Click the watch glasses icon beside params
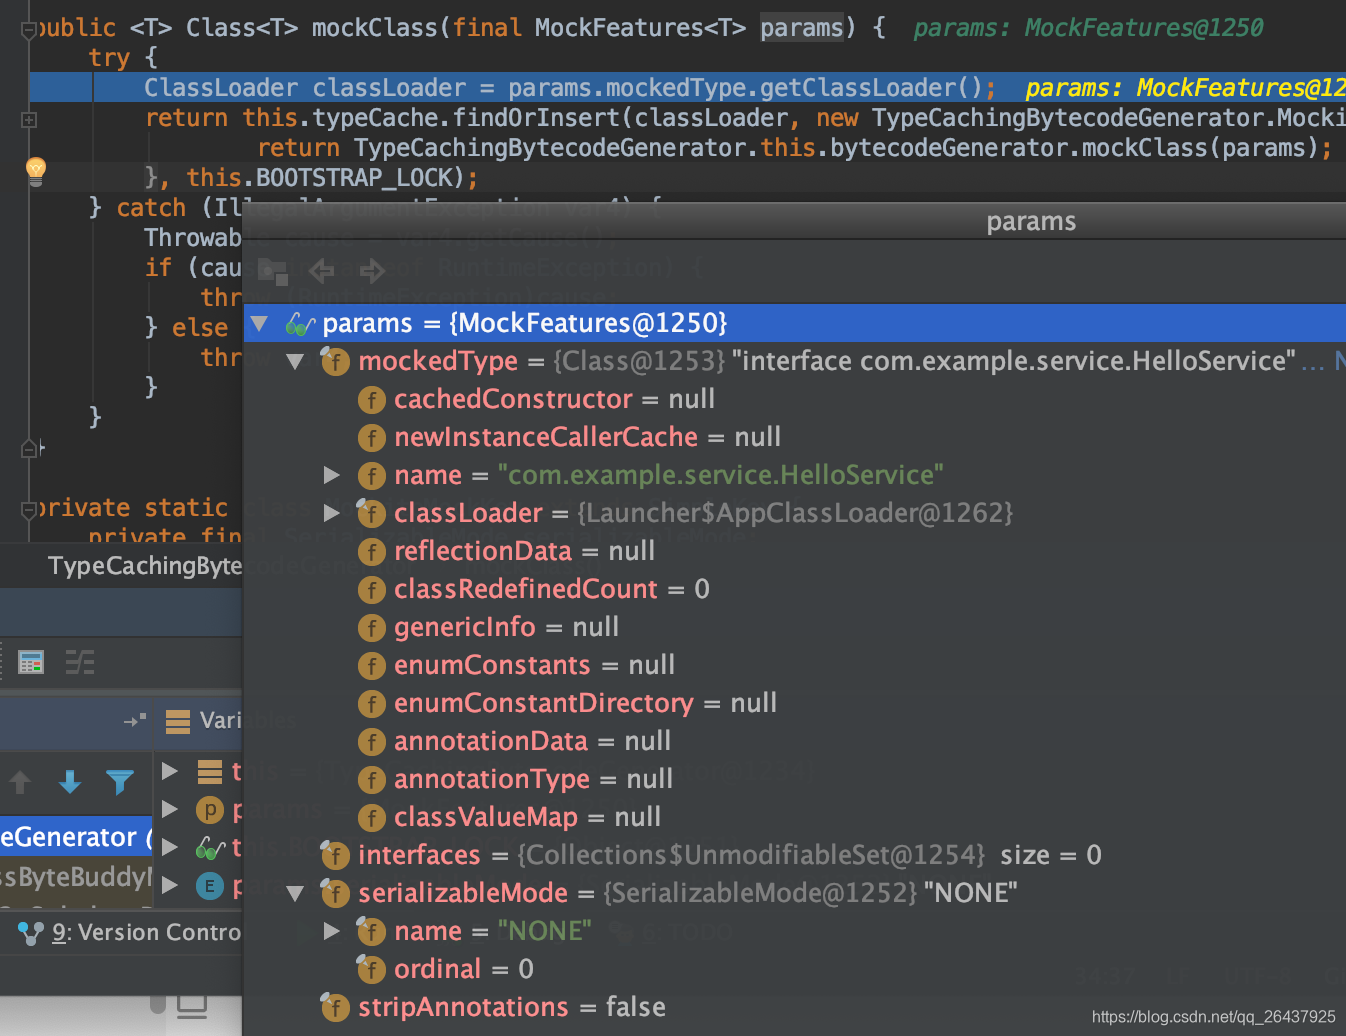 coord(299,323)
